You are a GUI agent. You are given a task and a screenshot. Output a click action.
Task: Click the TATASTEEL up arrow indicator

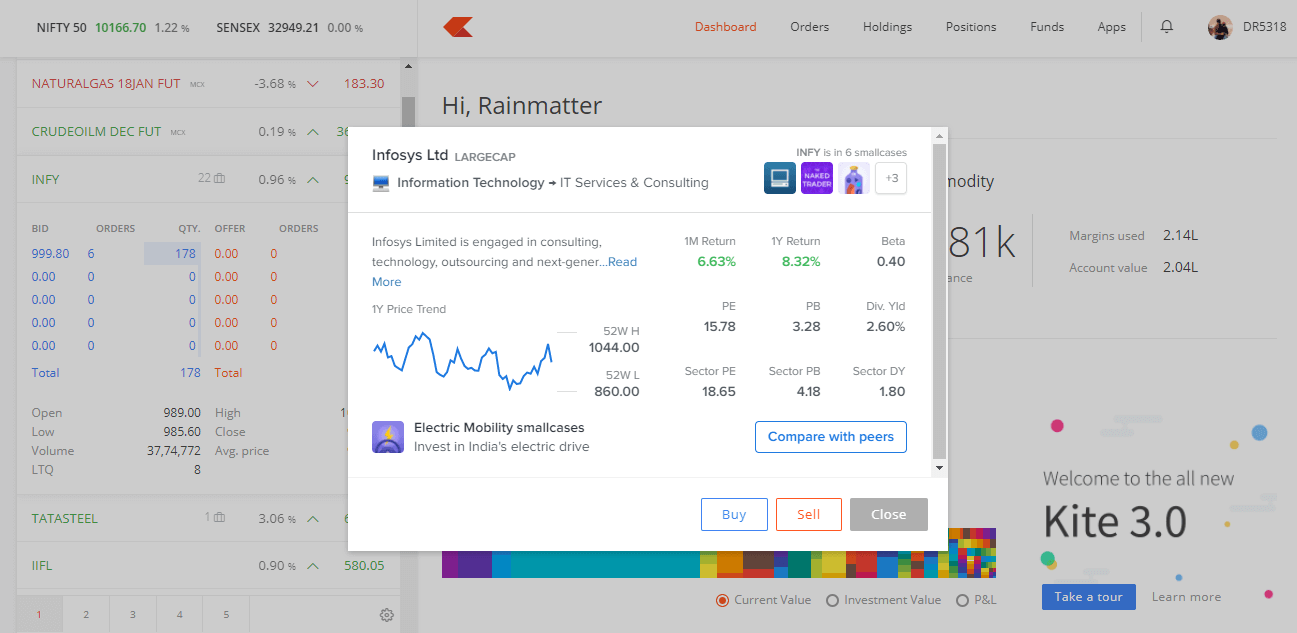tap(313, 519)
